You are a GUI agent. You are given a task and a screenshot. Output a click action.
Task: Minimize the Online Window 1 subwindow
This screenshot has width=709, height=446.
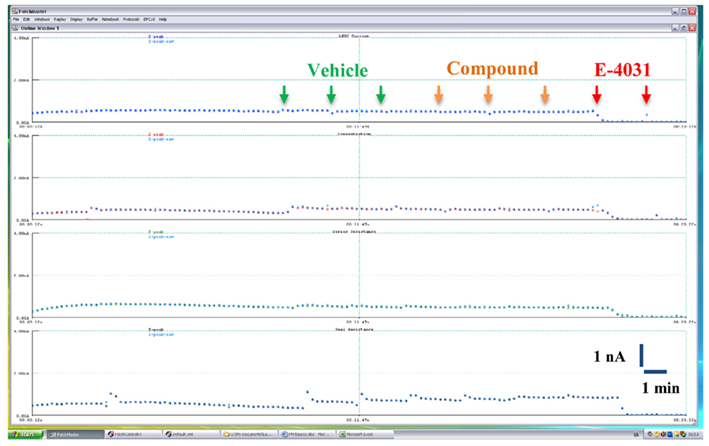coord(675,28)
